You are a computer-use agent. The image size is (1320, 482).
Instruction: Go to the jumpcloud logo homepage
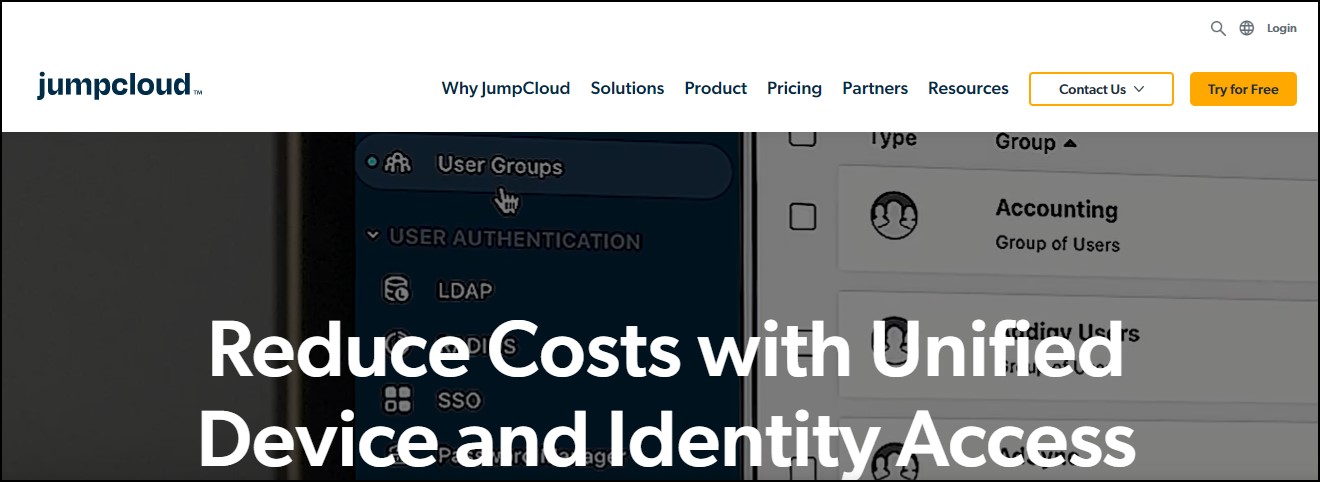pos(120,87)
